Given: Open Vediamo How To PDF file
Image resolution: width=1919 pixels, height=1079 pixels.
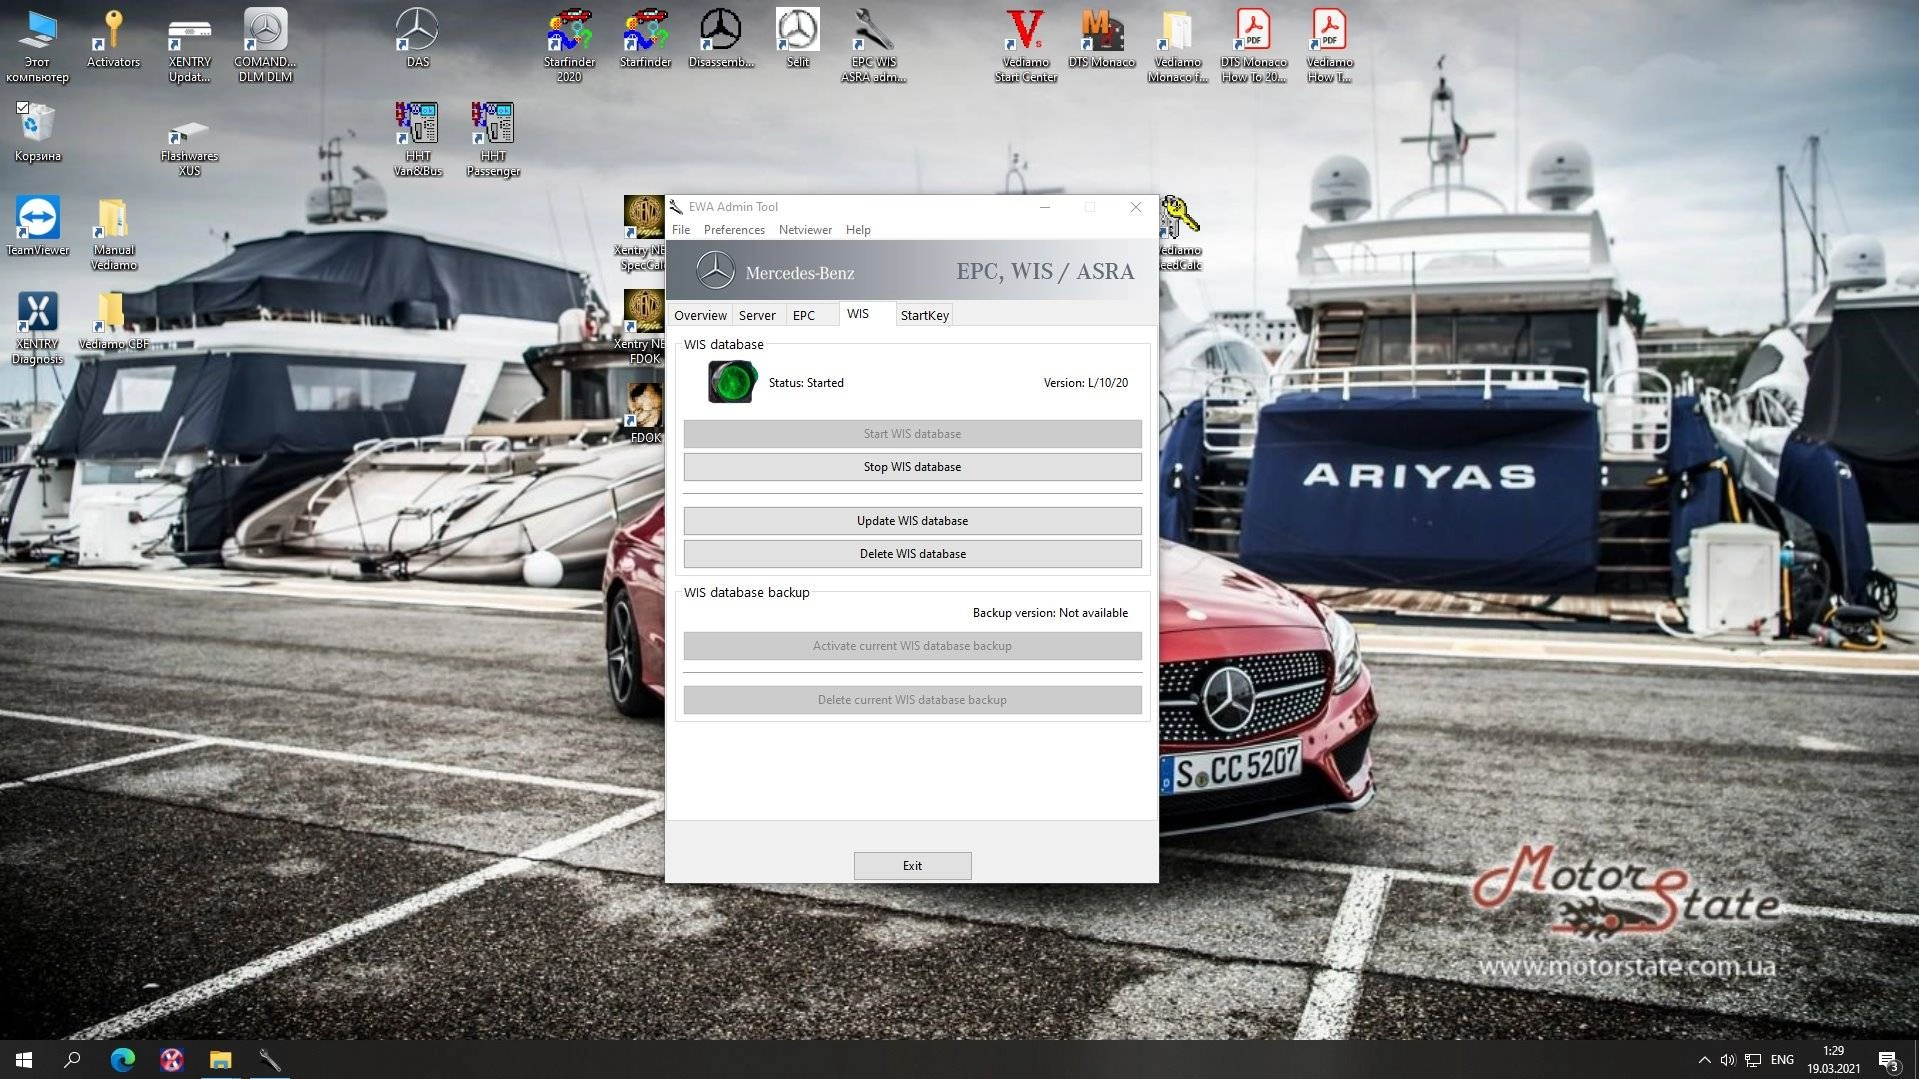Looking at the screenshot, I should pos(1329,45).
